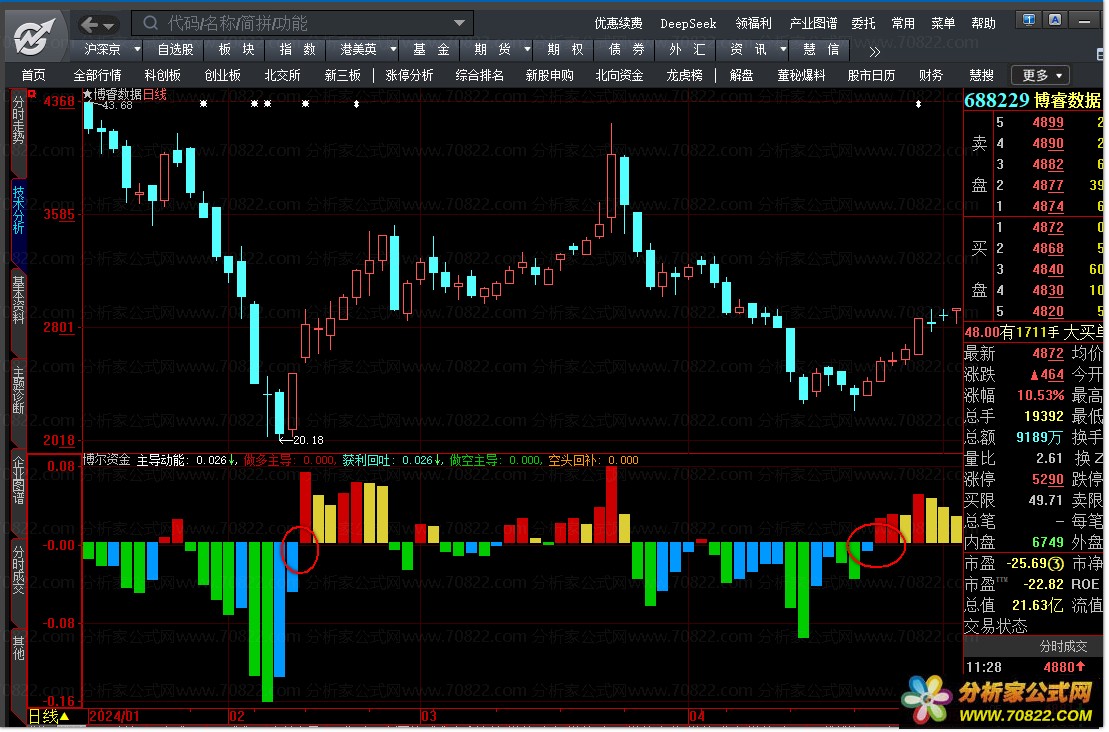Click the app logo icon at top-left
The height and width of the screenshot is (732, 1109).
coord(33,35)
